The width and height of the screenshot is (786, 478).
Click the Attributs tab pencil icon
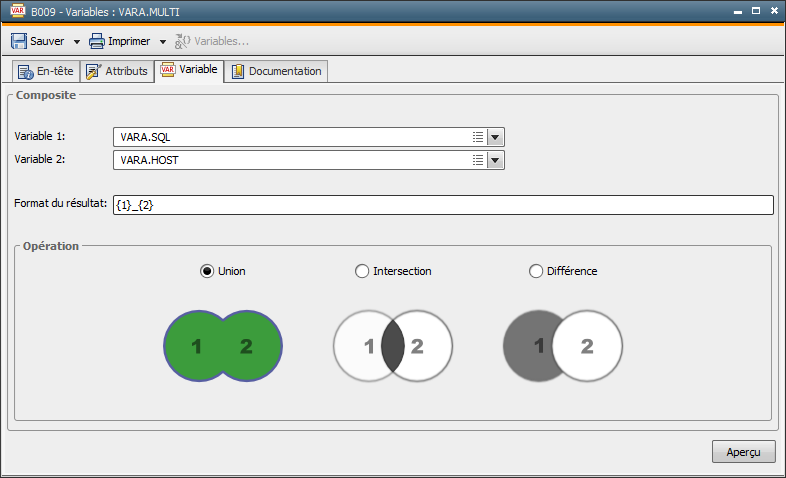tap(94, 72)
